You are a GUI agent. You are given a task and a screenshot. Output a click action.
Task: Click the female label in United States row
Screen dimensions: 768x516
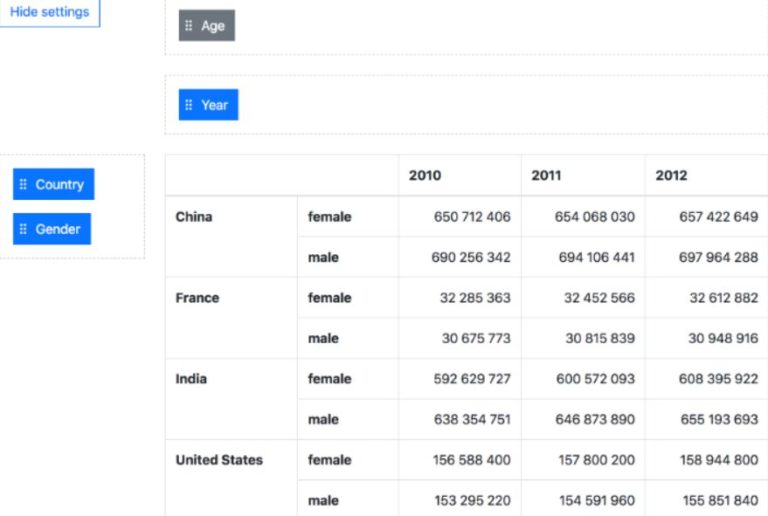point(330,460)
